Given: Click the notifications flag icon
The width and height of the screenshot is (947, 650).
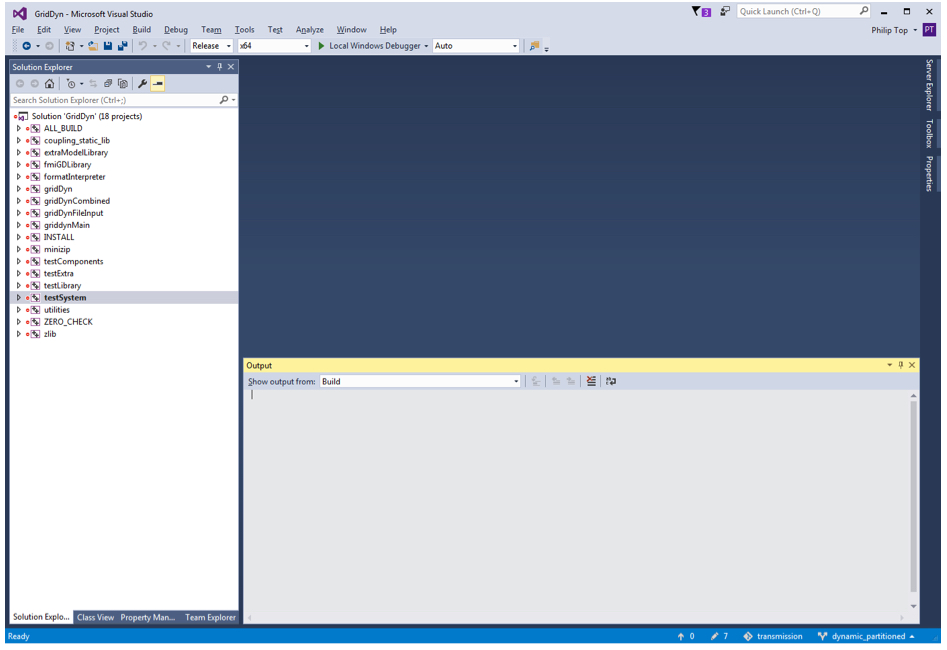Looking at the screenshot, I should point(701,11).
